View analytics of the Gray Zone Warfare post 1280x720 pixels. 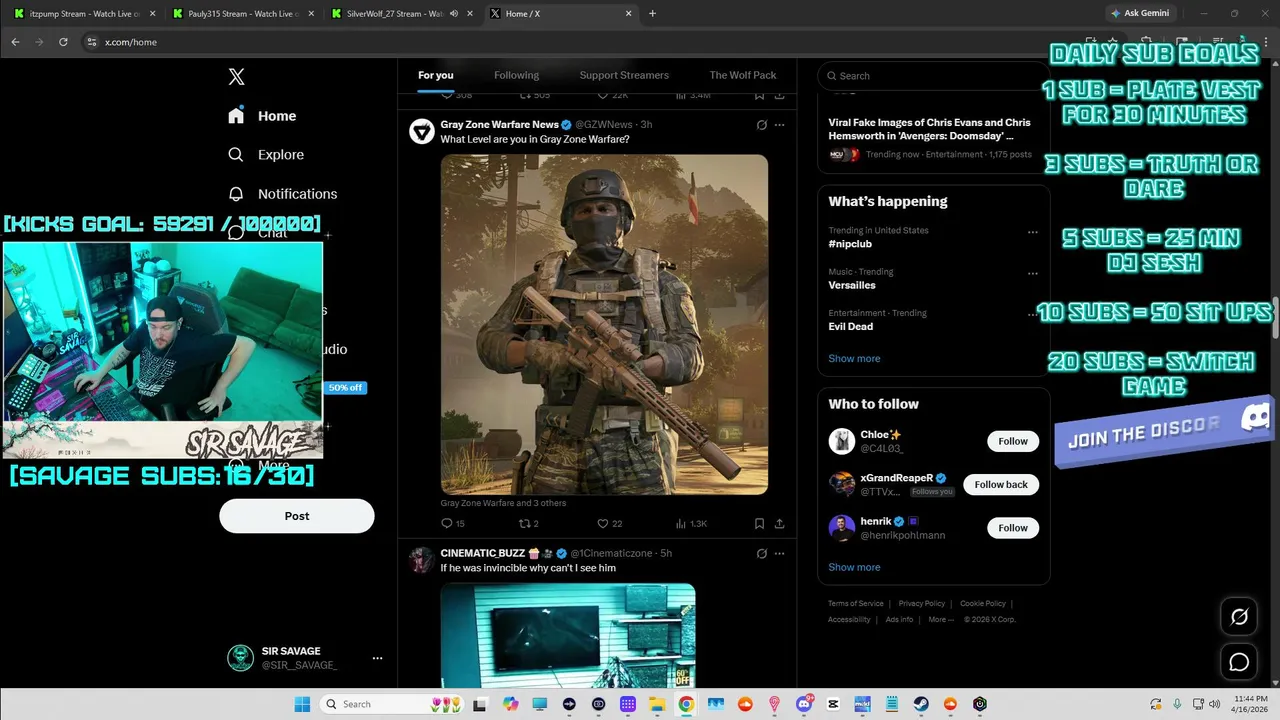pyautogui.click(x=692, y=523)
